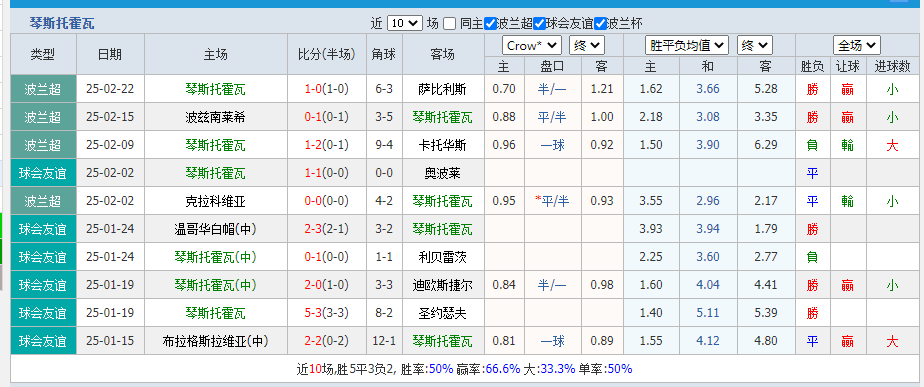Screen dimensions: 924x387
Task: Click the 一球 handicap of the 卡托华斯 match
Action: click(x=552, y=145)
